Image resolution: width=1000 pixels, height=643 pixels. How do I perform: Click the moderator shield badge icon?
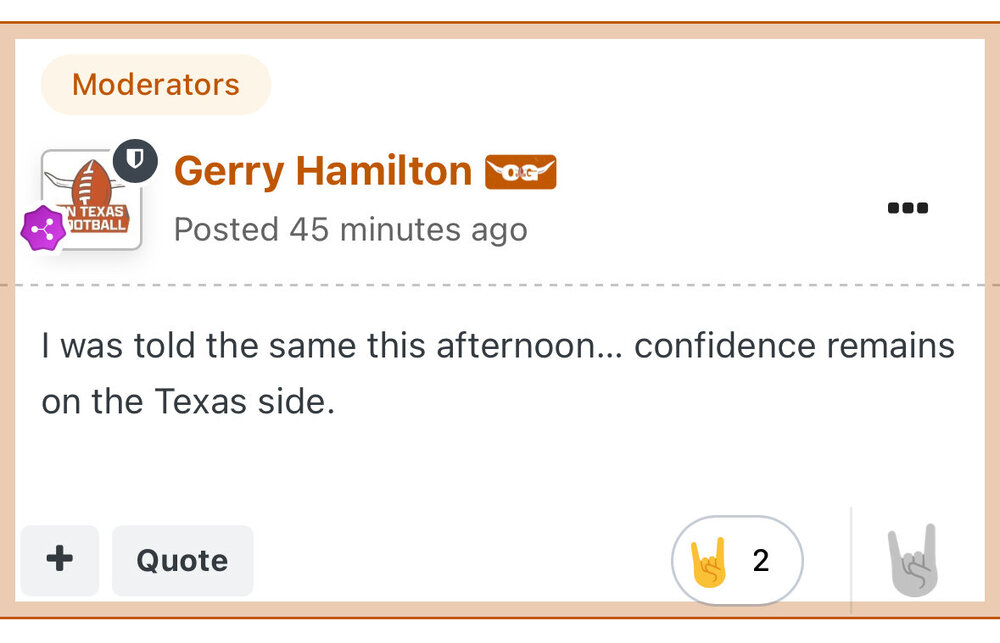click(135, 160)
